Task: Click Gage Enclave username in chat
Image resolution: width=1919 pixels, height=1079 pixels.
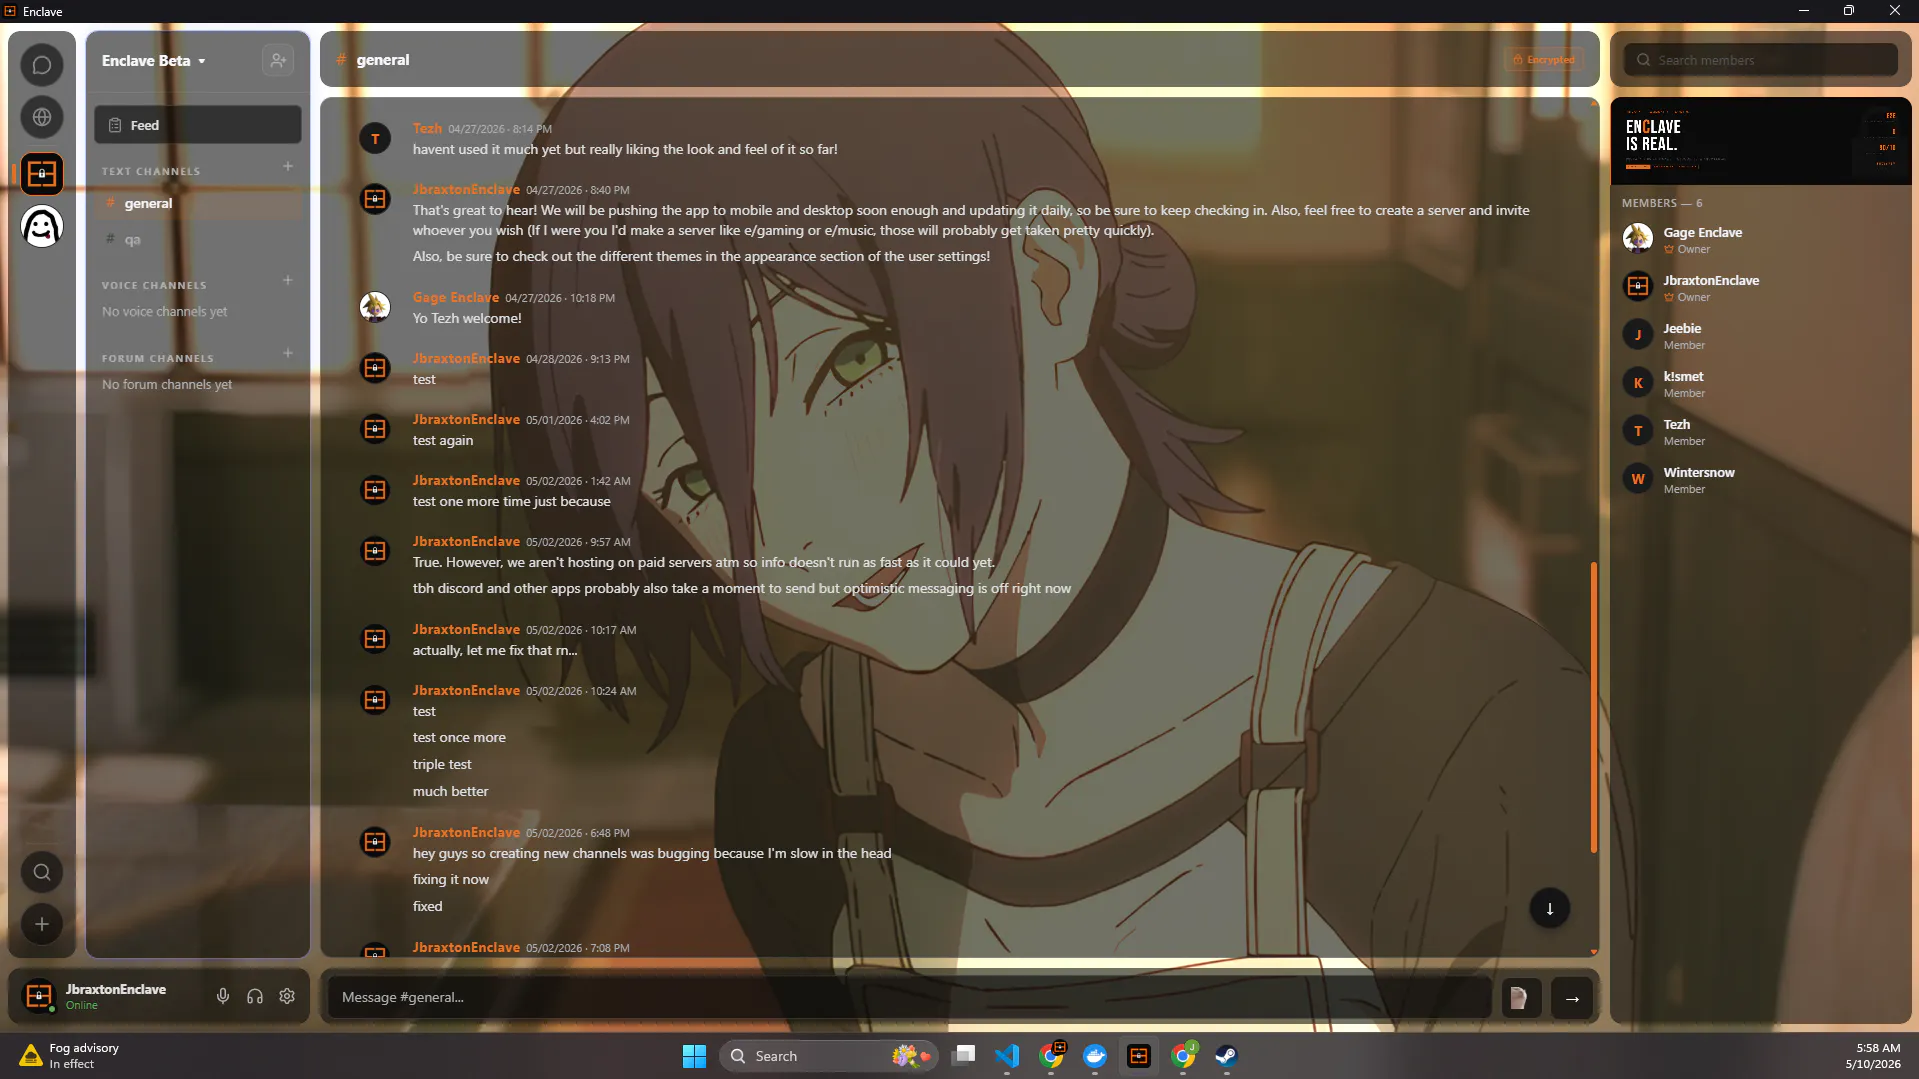Action: (x=456, y=297)
